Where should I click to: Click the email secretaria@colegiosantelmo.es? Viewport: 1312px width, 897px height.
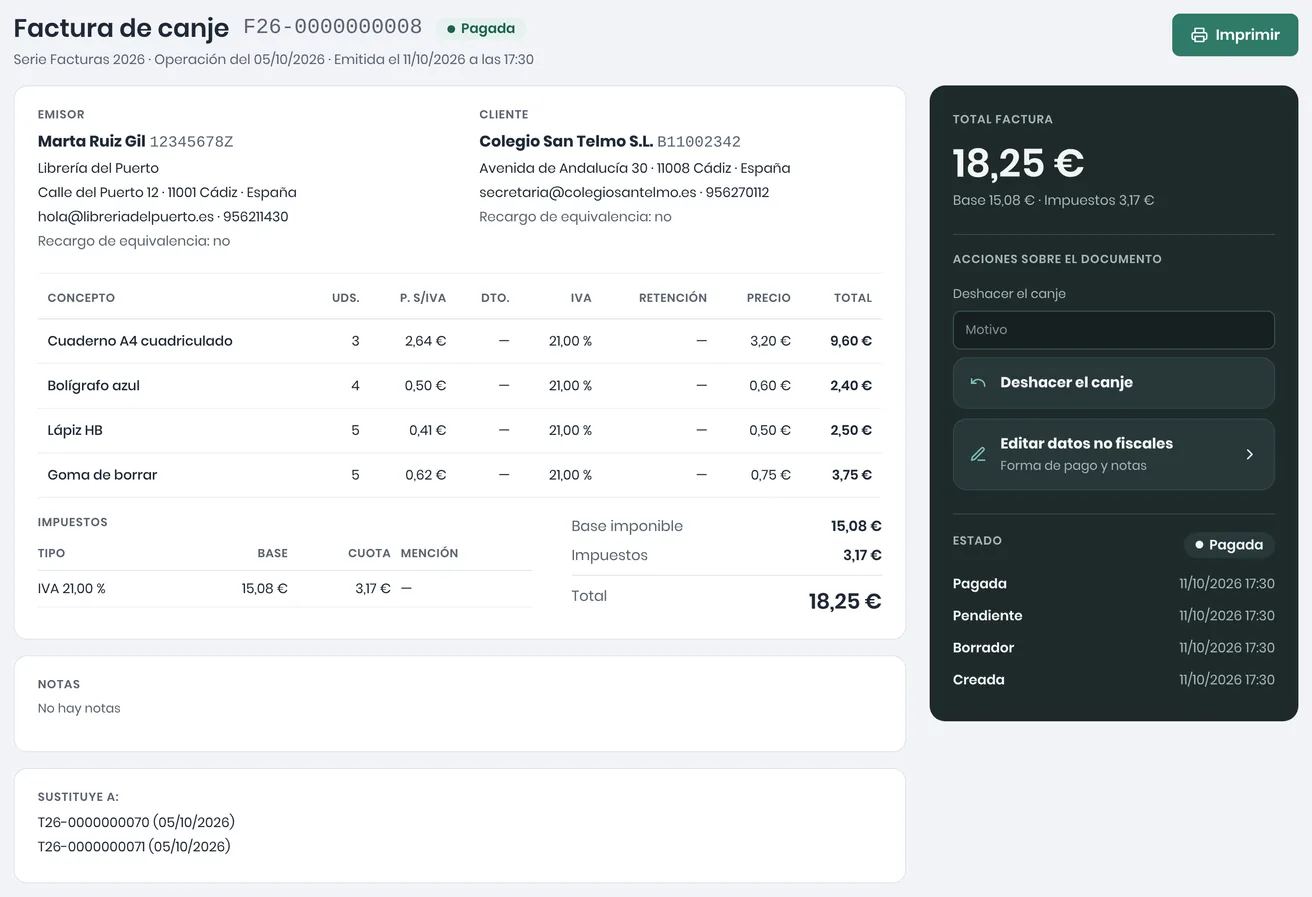588,193
